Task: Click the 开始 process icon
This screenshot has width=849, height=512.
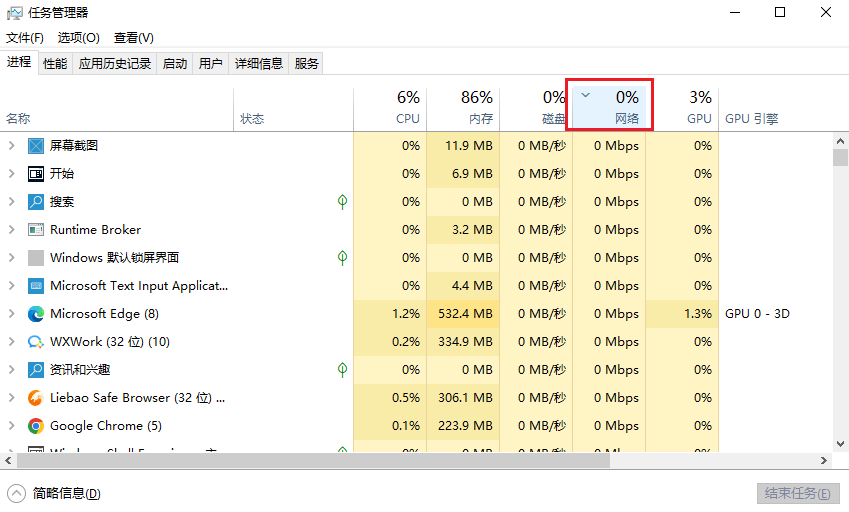Action: click(36, 174)
